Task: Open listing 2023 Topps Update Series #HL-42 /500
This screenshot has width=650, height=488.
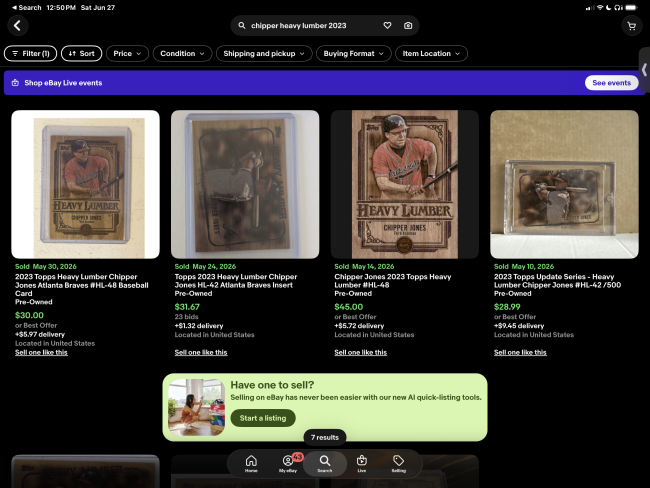Action: click(x=557, y=281)
